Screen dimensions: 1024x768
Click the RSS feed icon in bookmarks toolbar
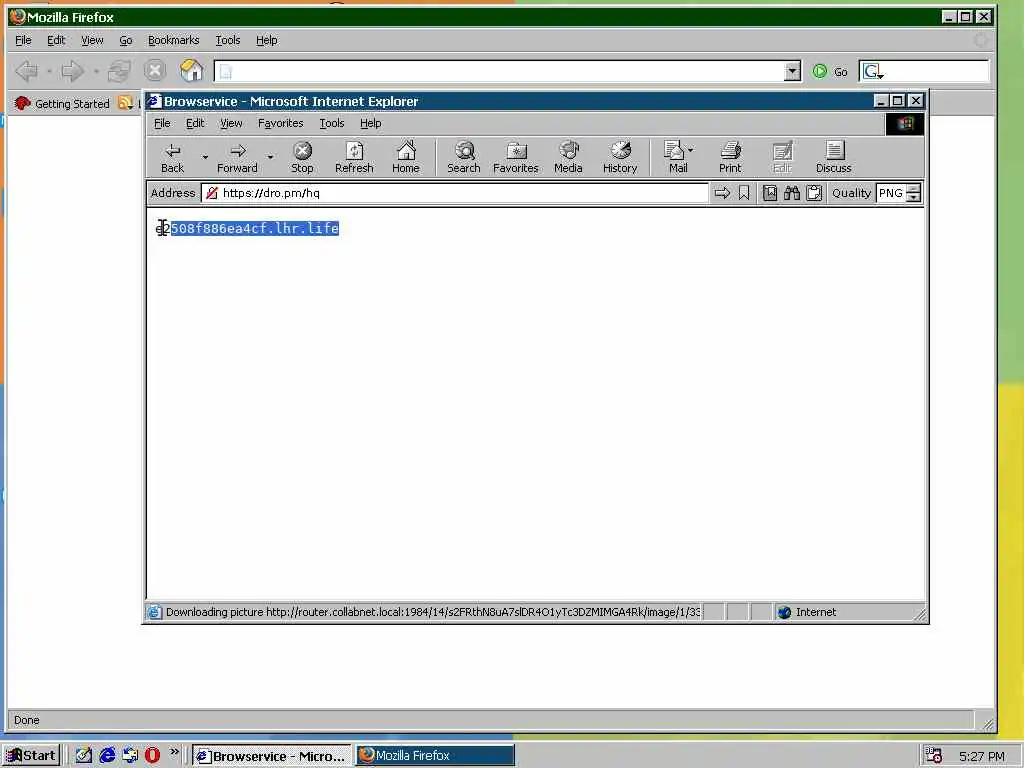pyautogui.click(x=125, y=103)
